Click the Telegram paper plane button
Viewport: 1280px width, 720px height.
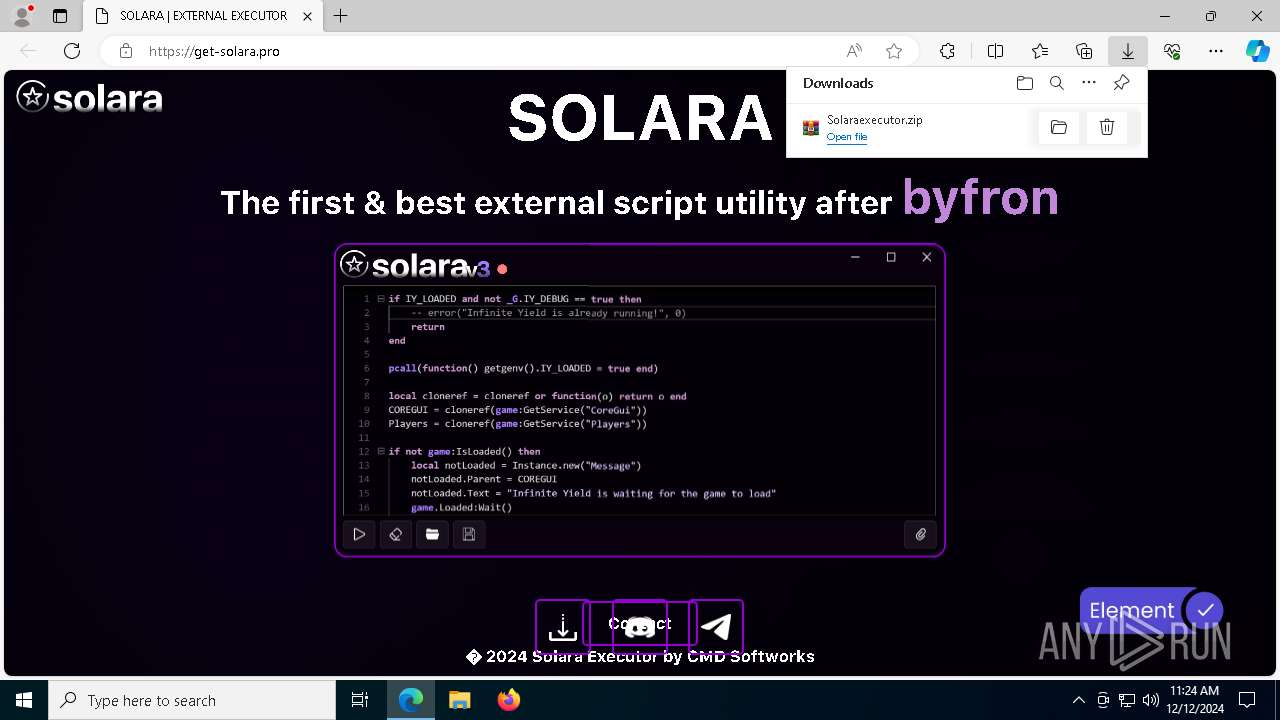[716, 627]
